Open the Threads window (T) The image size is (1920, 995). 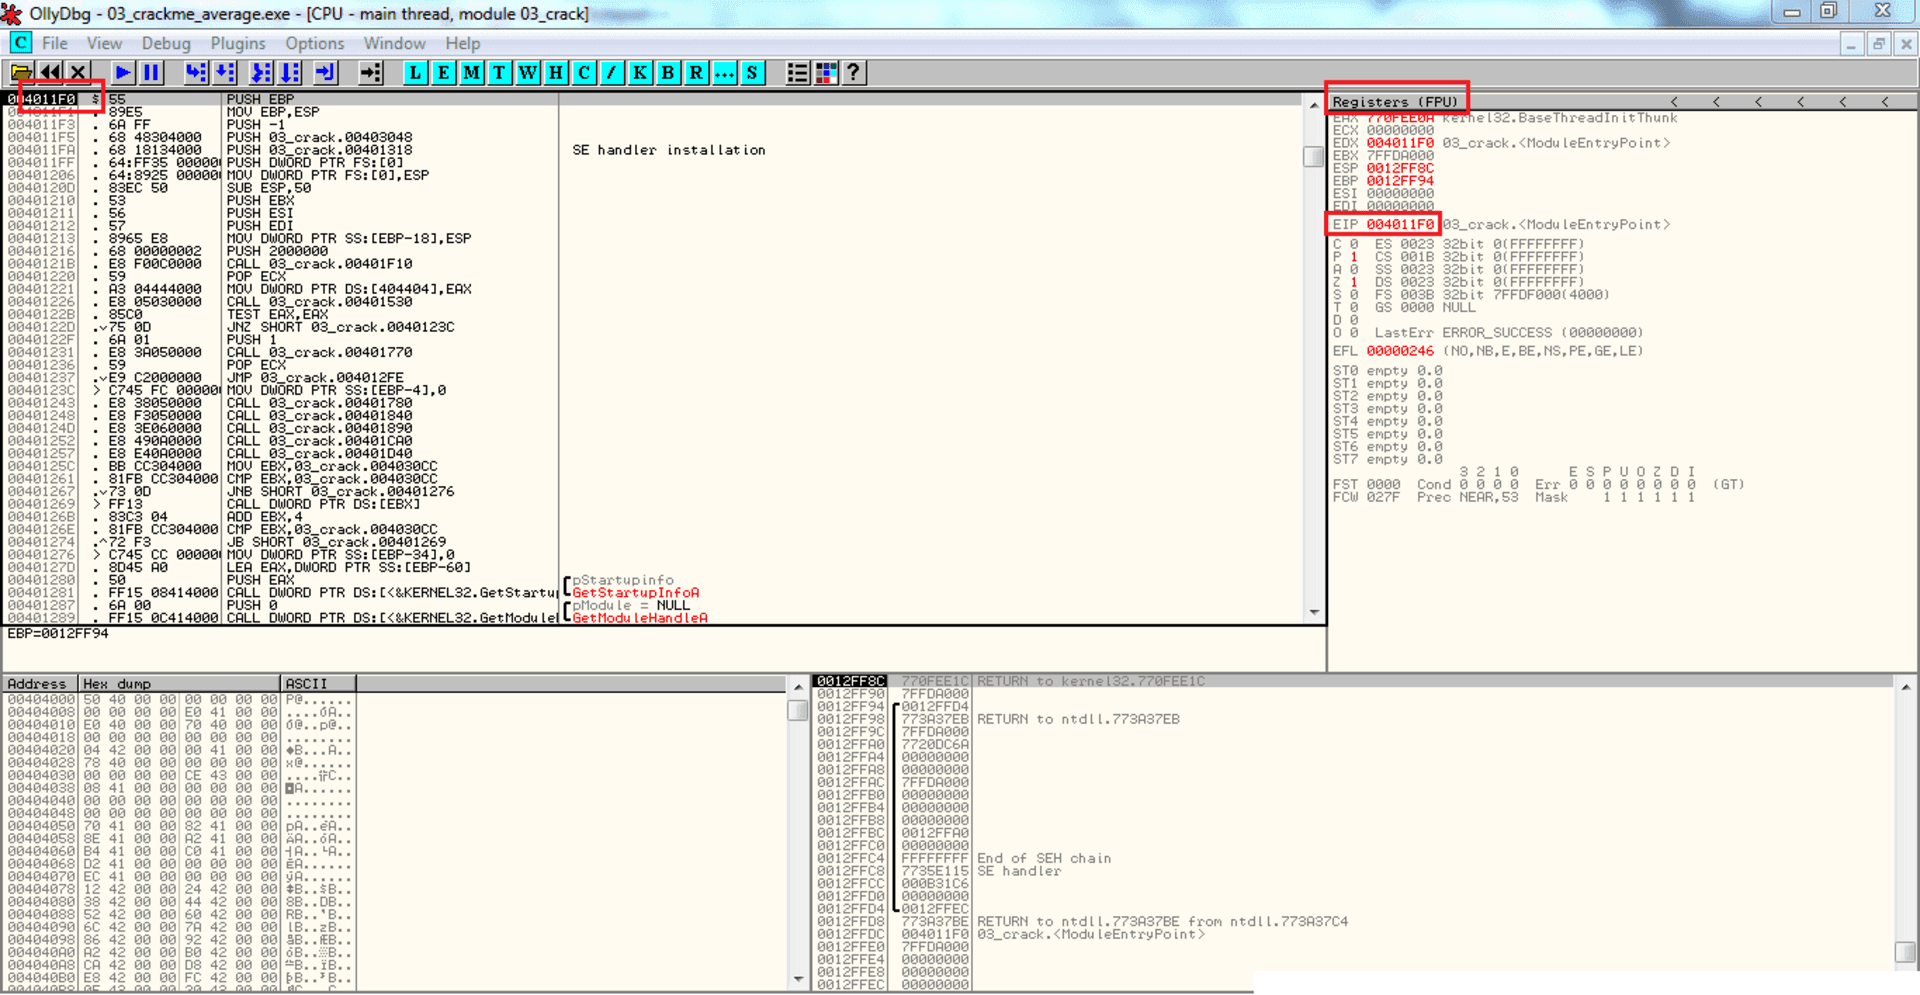tap(499, 73)
